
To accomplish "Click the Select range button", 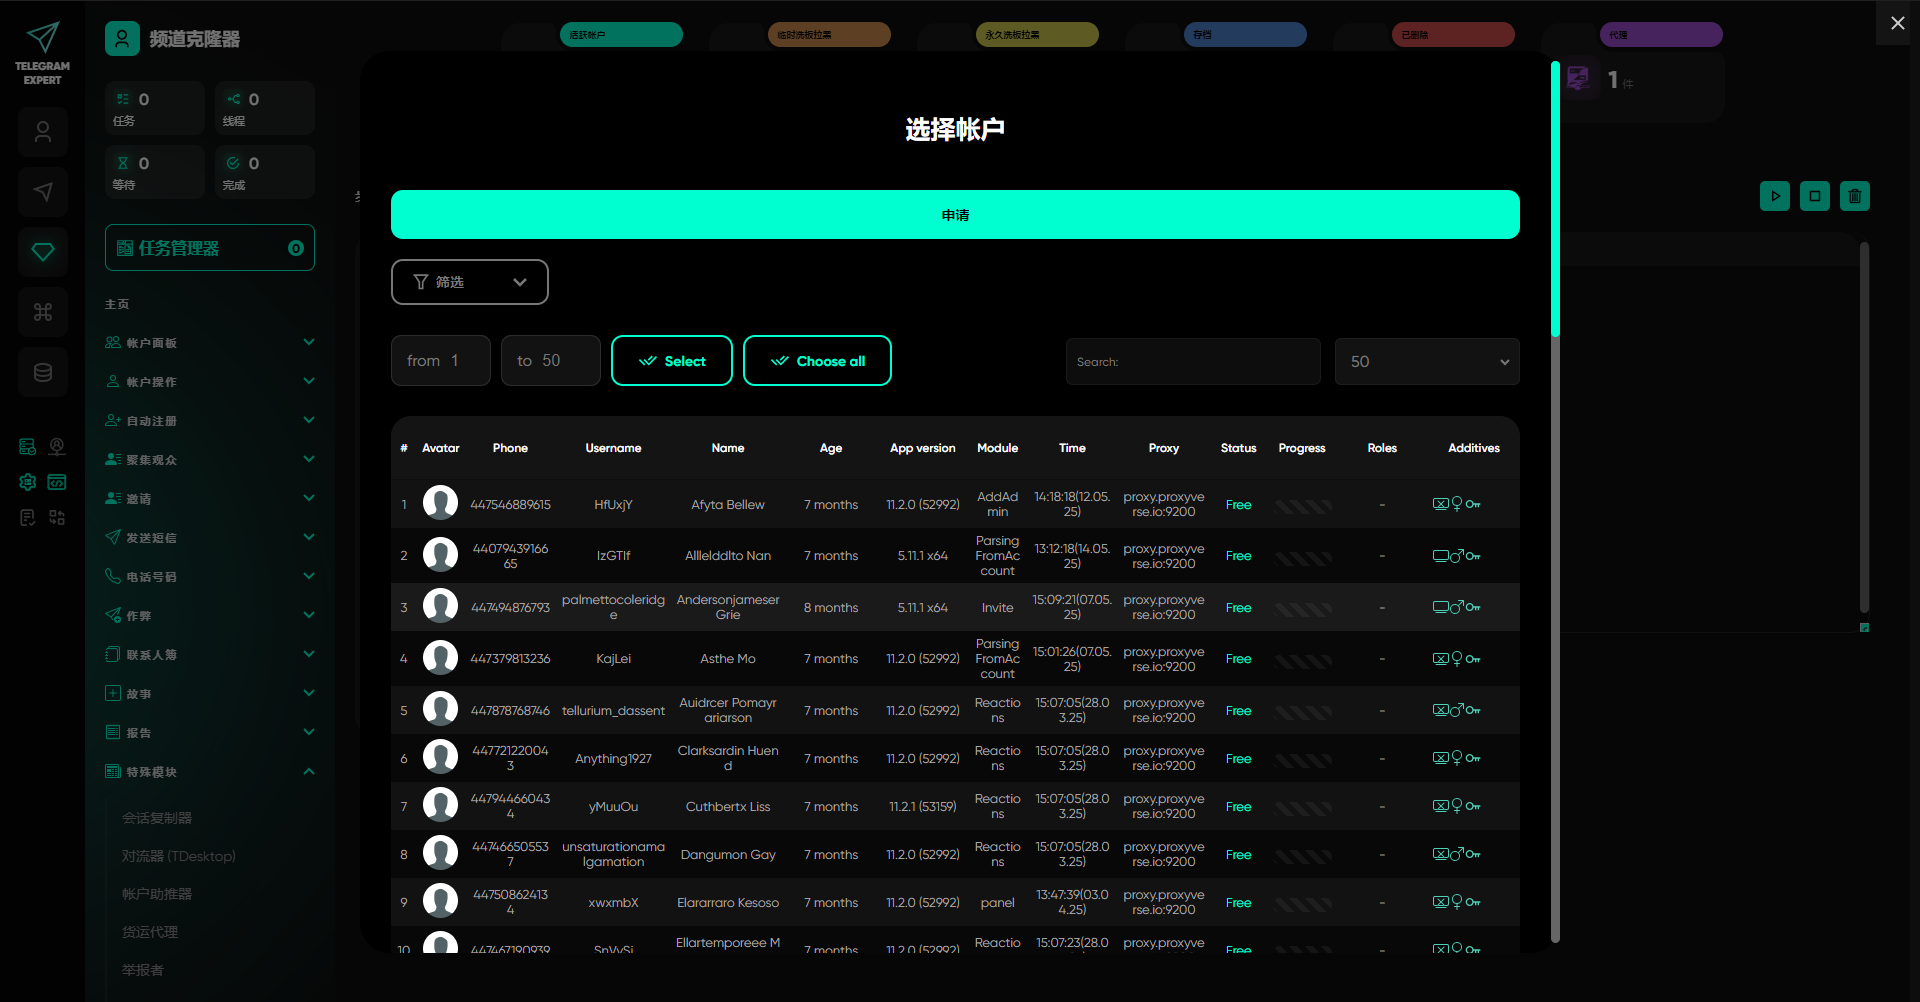I will point(671,361).
